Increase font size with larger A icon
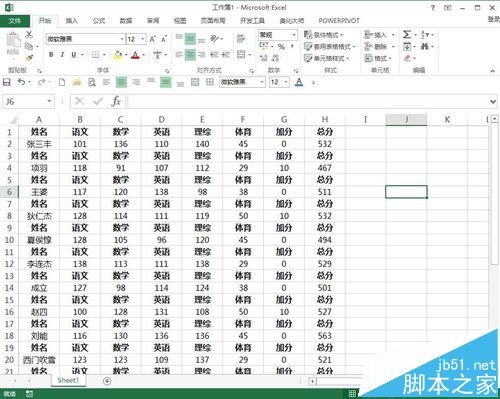 [x=152, y=39]
